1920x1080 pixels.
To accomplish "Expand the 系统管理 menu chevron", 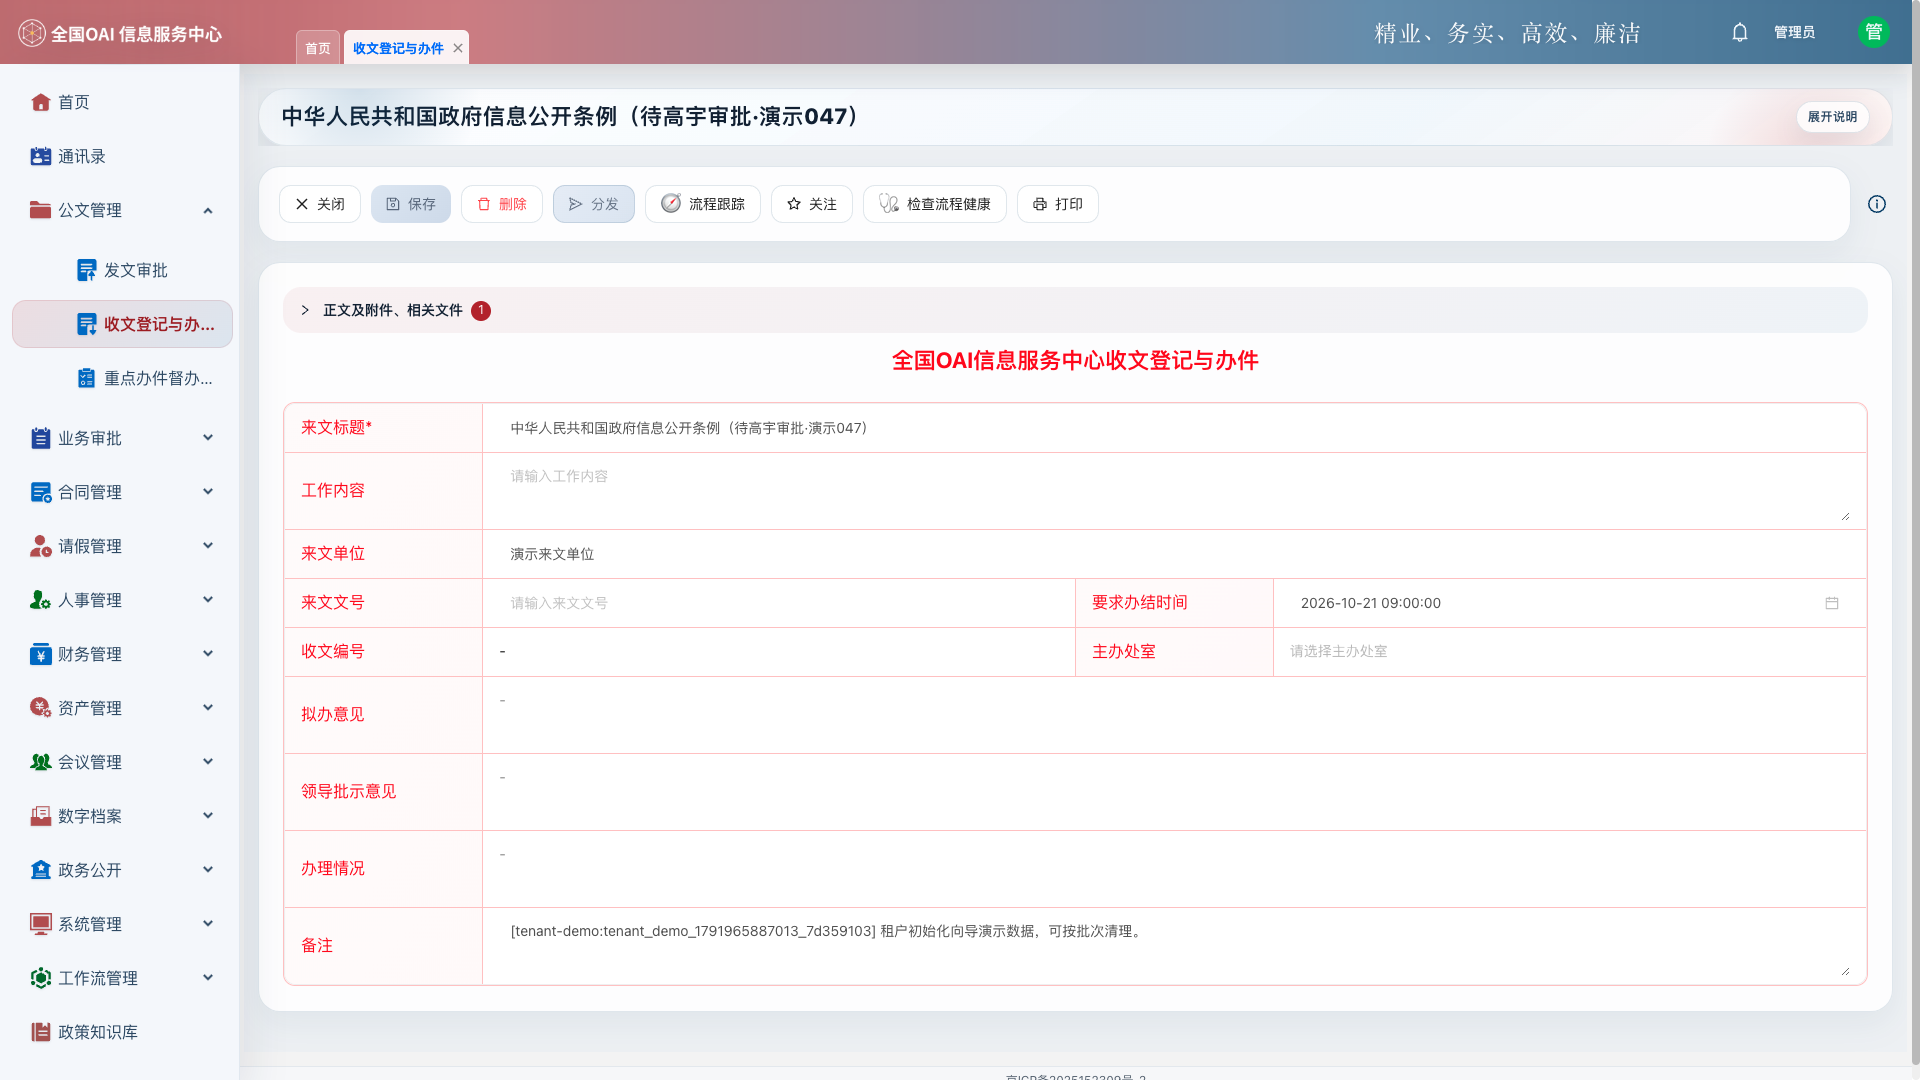I will [208, 924].
